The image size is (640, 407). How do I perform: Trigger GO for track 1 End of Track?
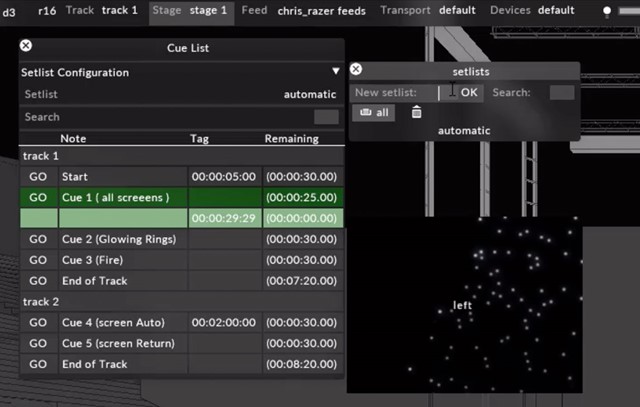pyautogui.click(x=38, y=281)
